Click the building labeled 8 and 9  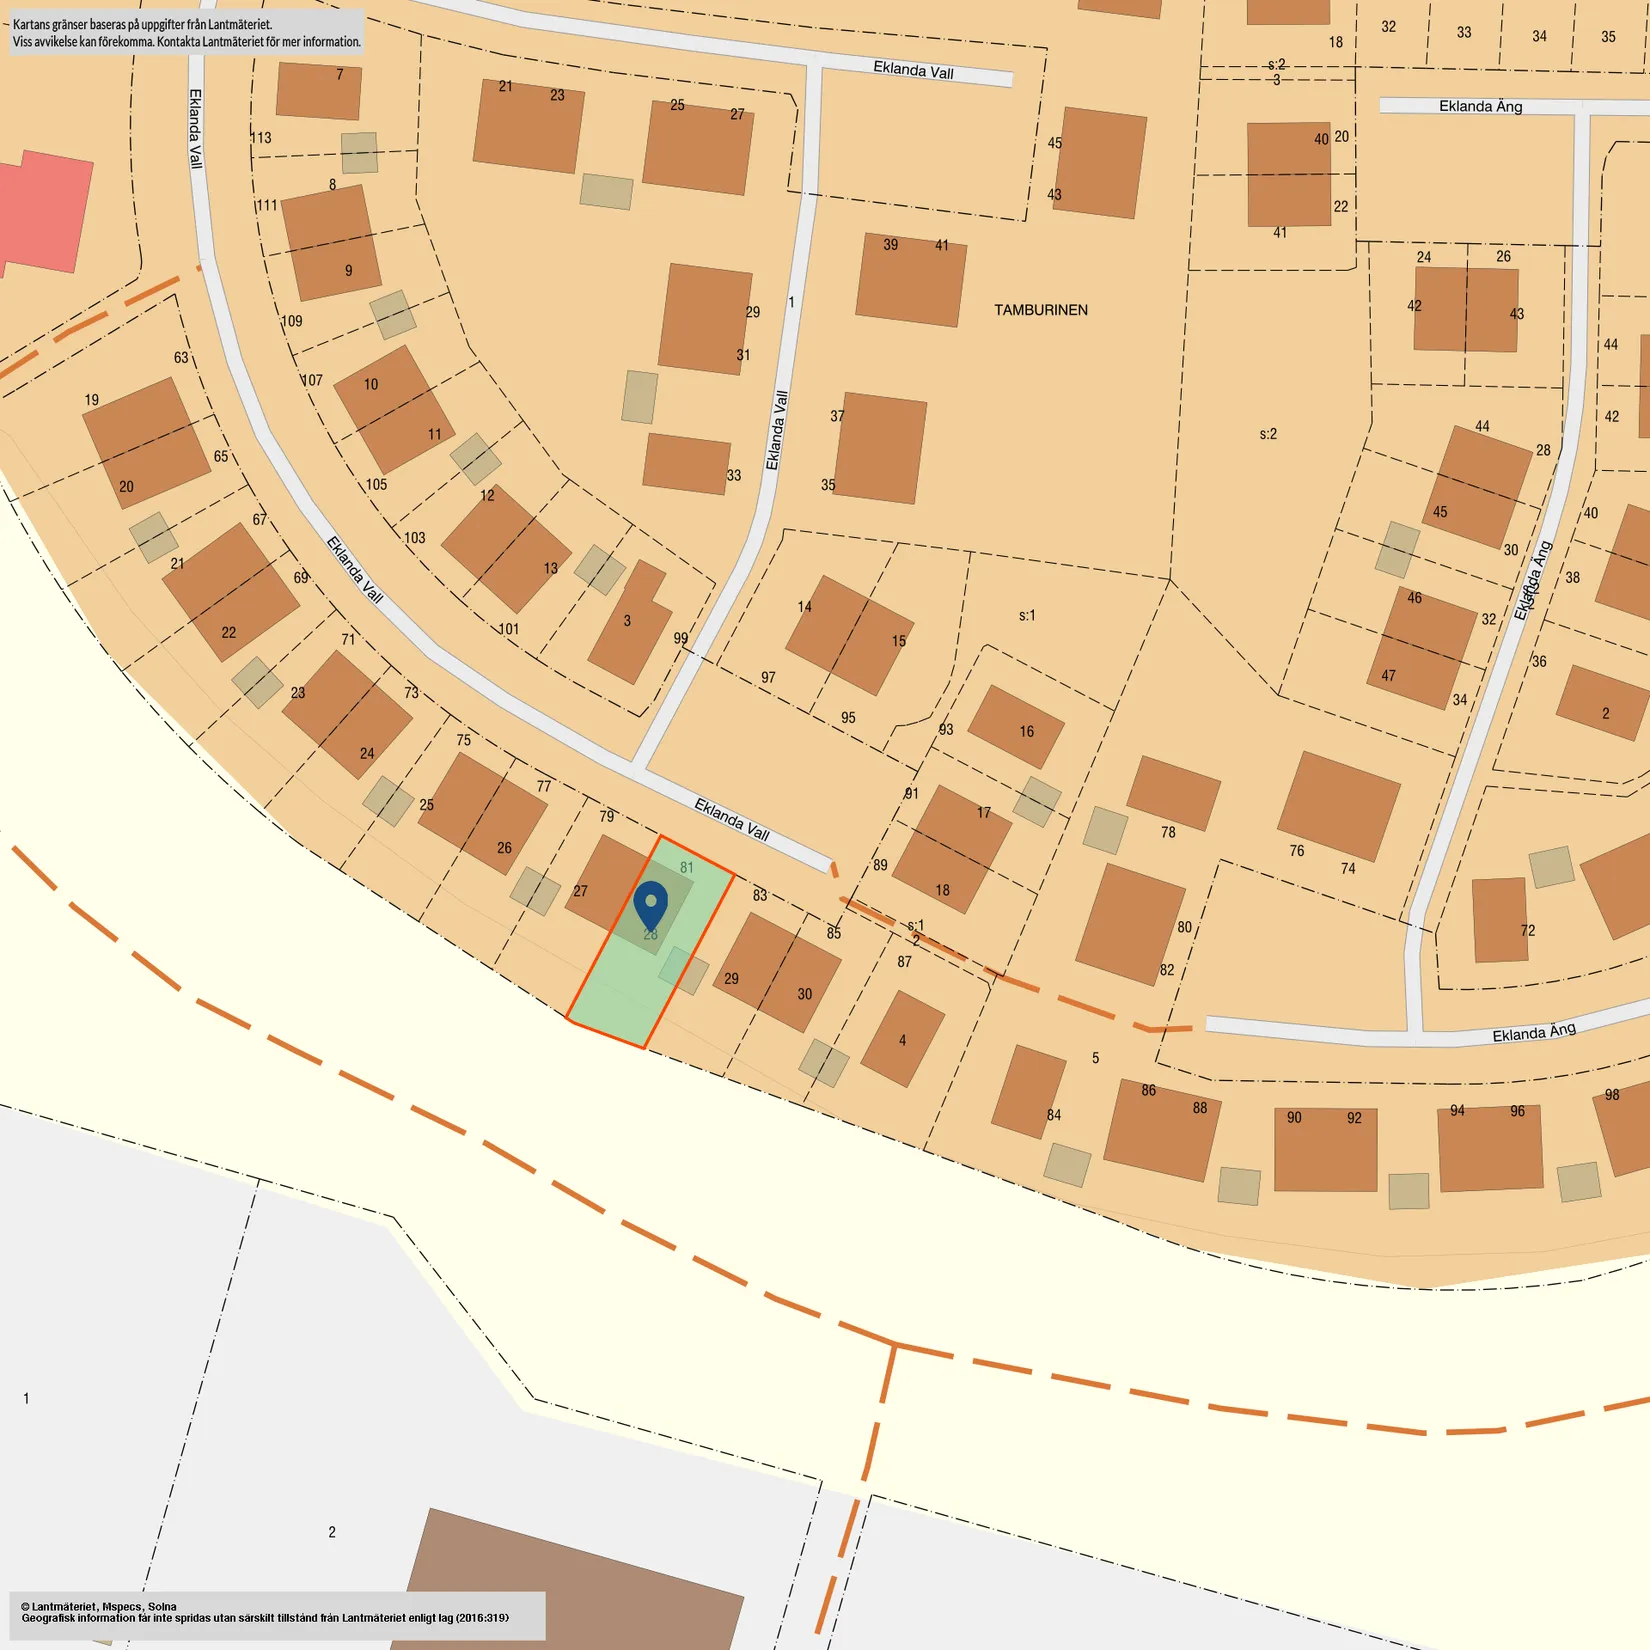coord(331,242)
